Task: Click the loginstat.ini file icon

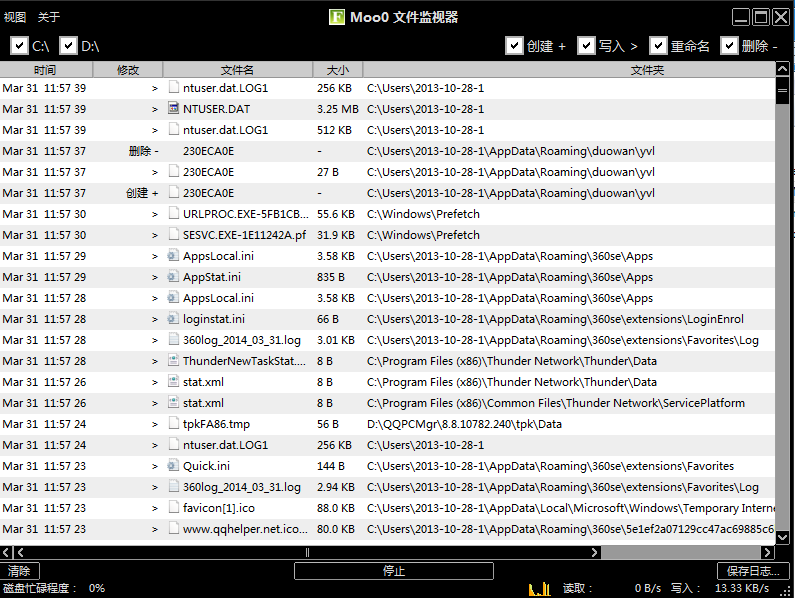Action: (x=173, y=319)
